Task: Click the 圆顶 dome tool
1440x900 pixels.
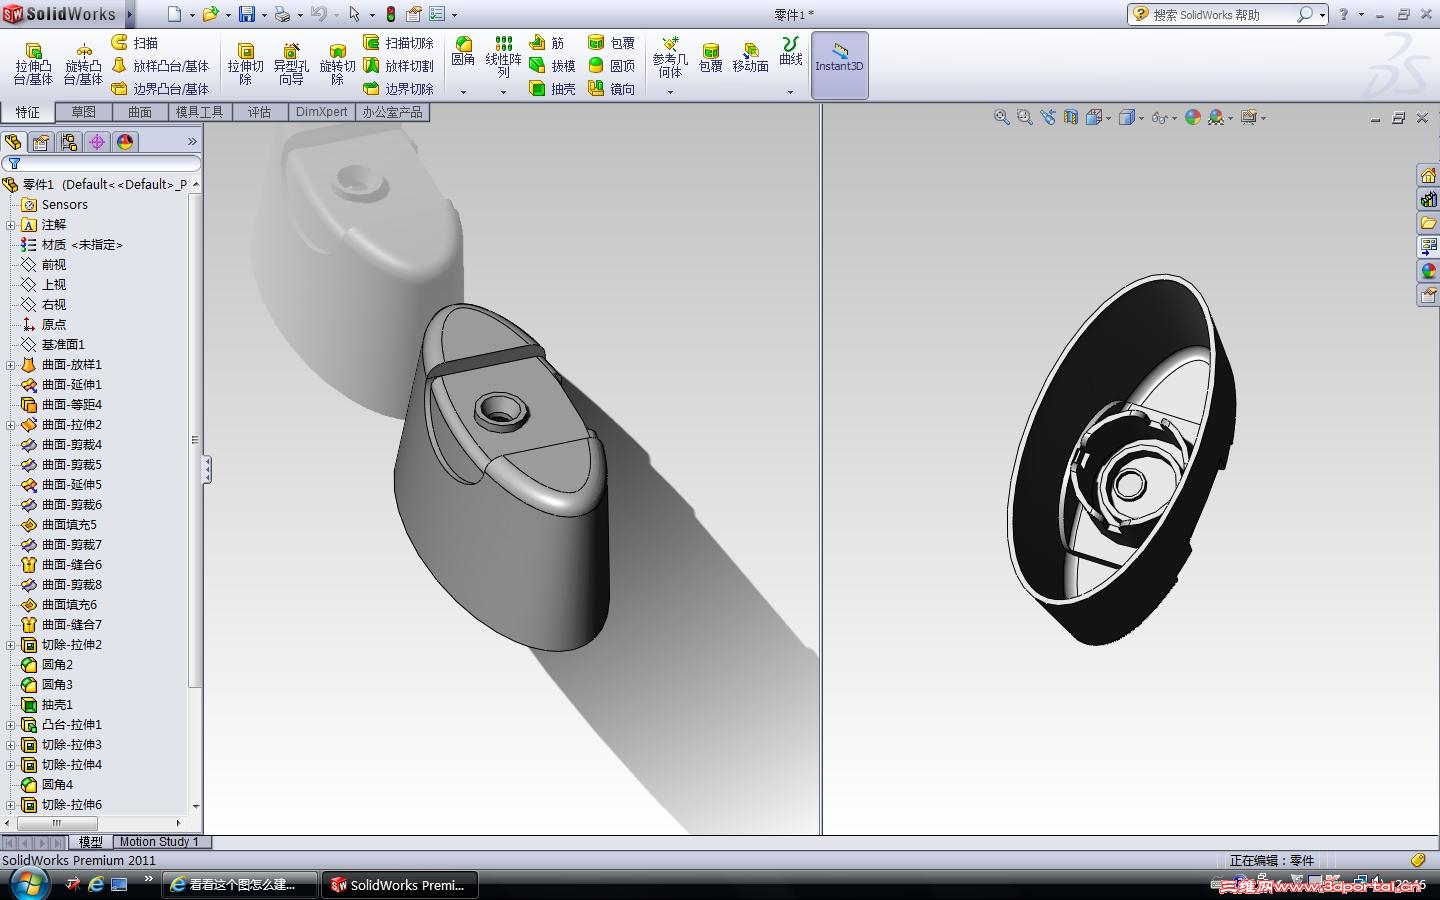Action: [x=611, y=66]
